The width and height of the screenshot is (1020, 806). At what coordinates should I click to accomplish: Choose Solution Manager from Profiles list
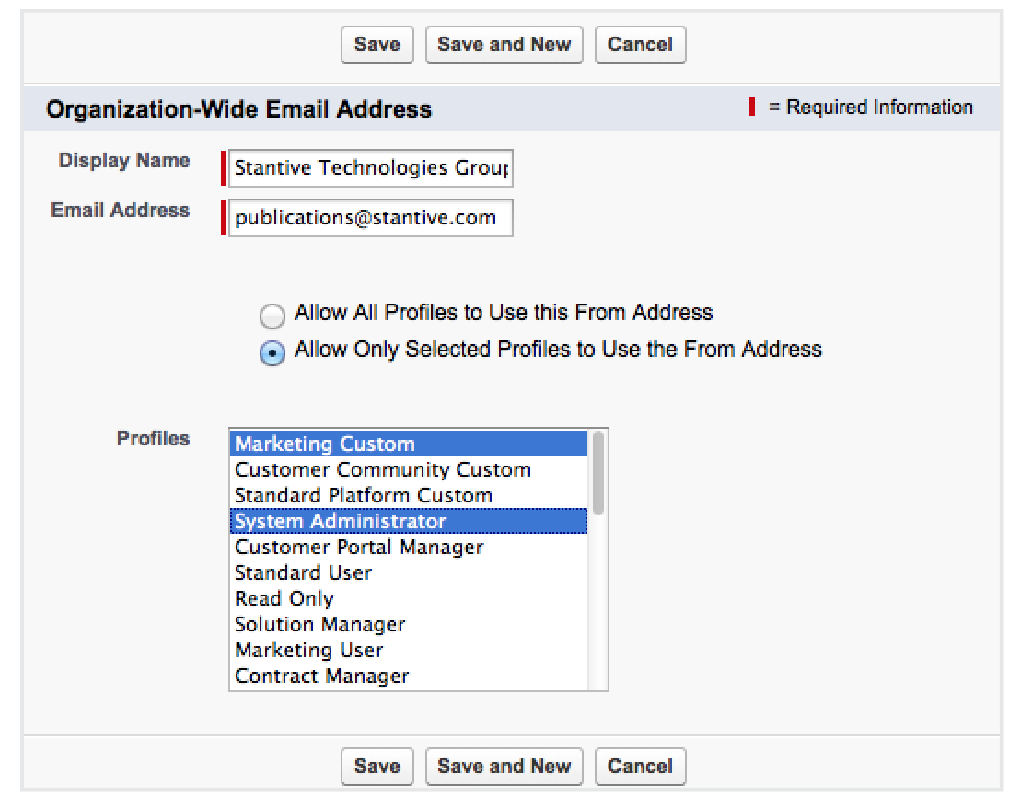tap(408, 624)
